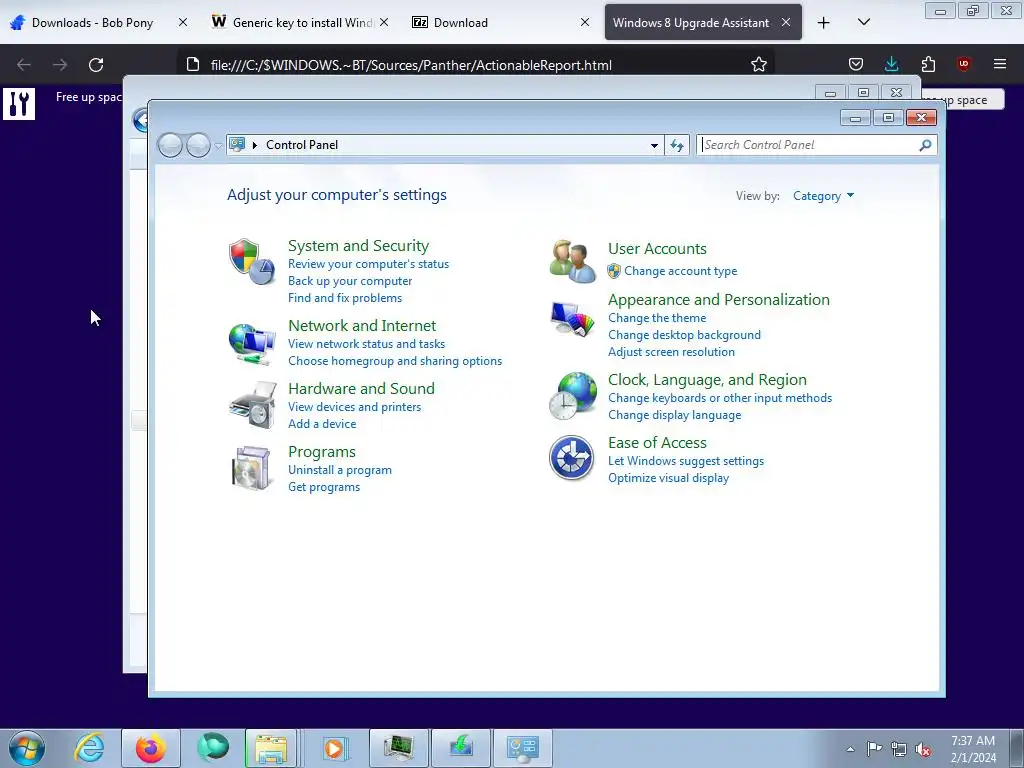Open the View by Category dropdown
1024x768 pixels.
click(x=823, y=196)
